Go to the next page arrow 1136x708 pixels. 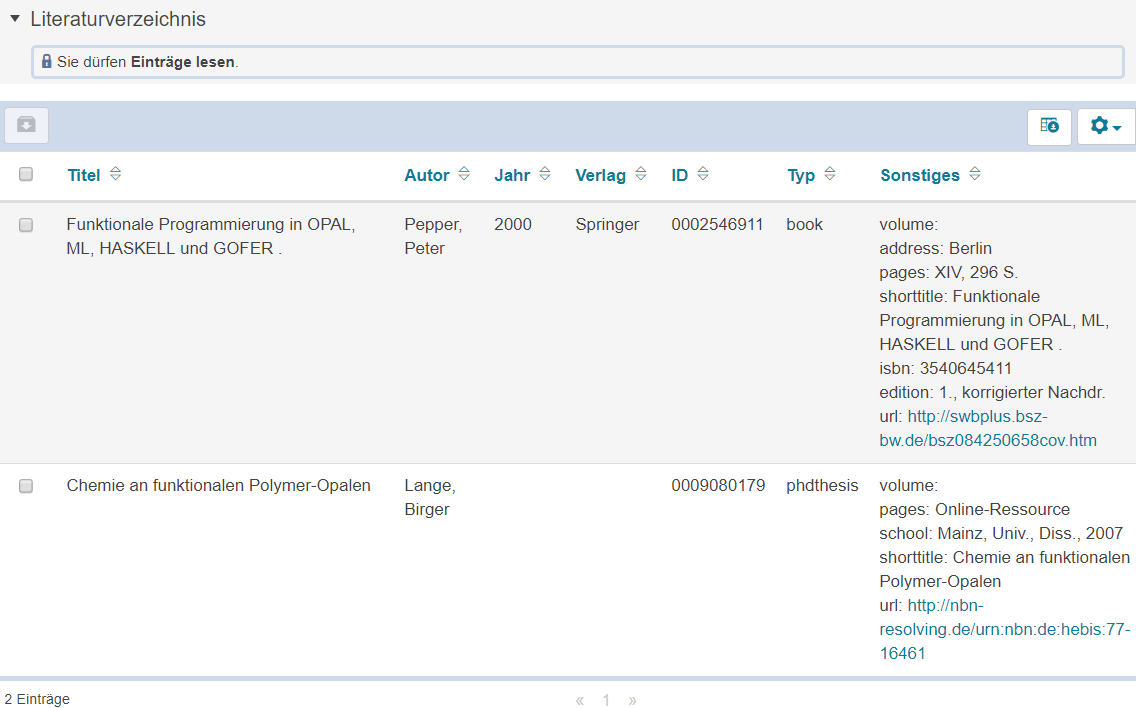pos(632,700)
